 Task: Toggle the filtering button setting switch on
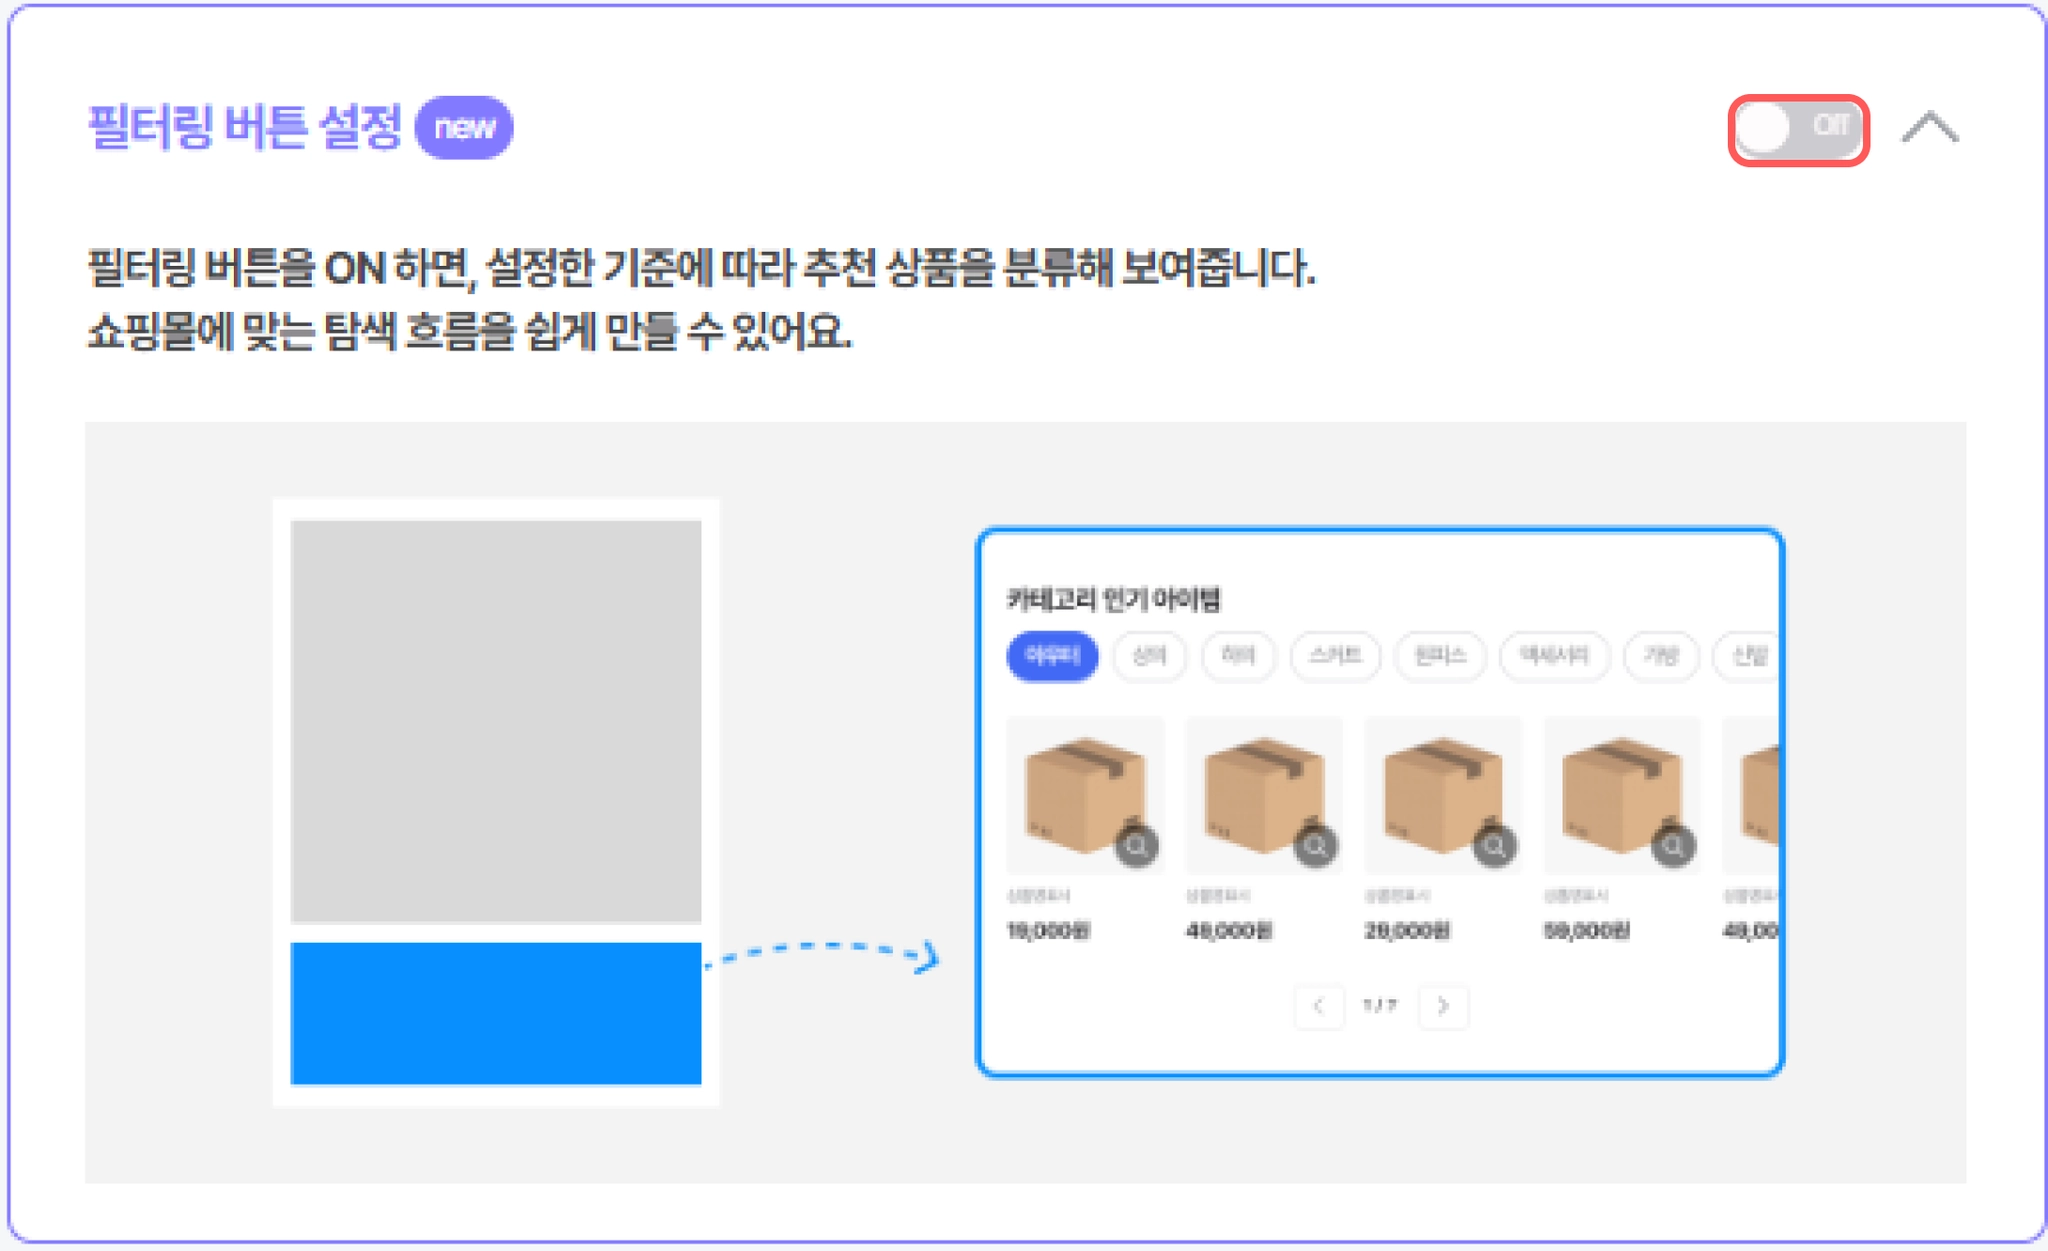pos(1798,130)
